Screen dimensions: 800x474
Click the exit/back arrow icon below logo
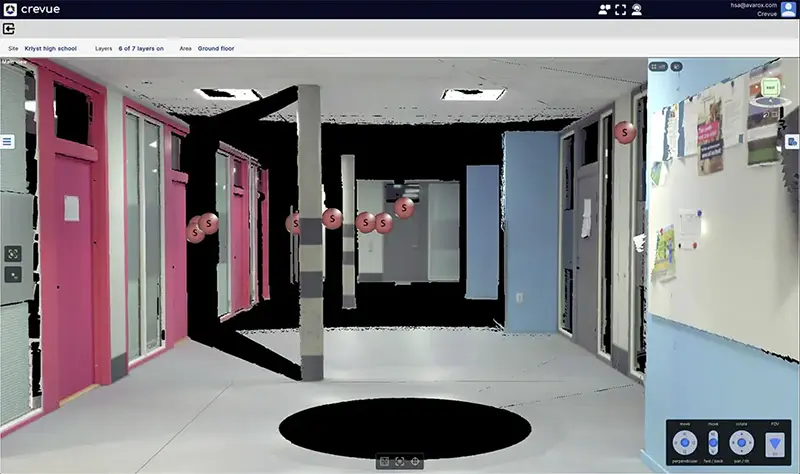9,29
